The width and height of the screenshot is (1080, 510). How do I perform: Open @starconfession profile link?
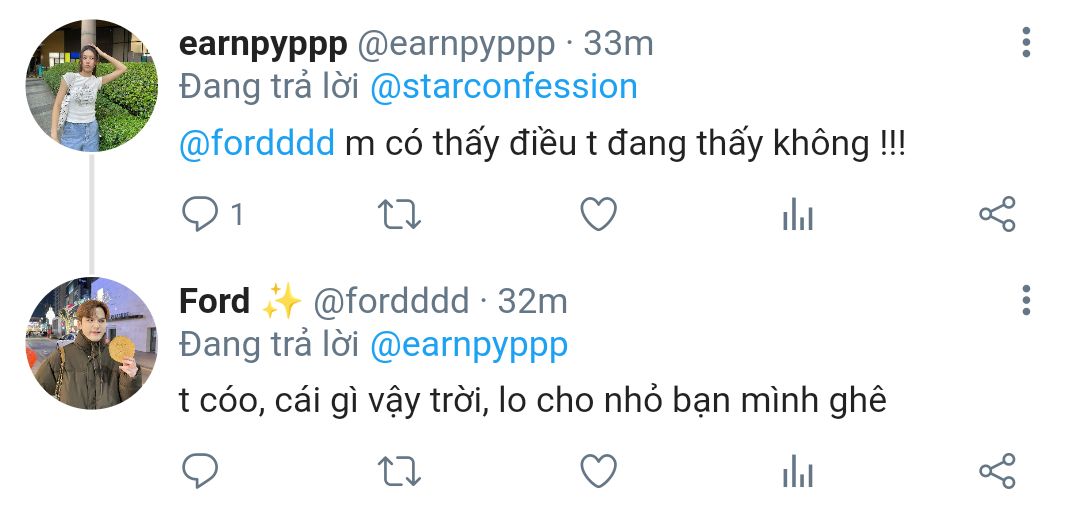pyautogui.click(x=504, y=88)
